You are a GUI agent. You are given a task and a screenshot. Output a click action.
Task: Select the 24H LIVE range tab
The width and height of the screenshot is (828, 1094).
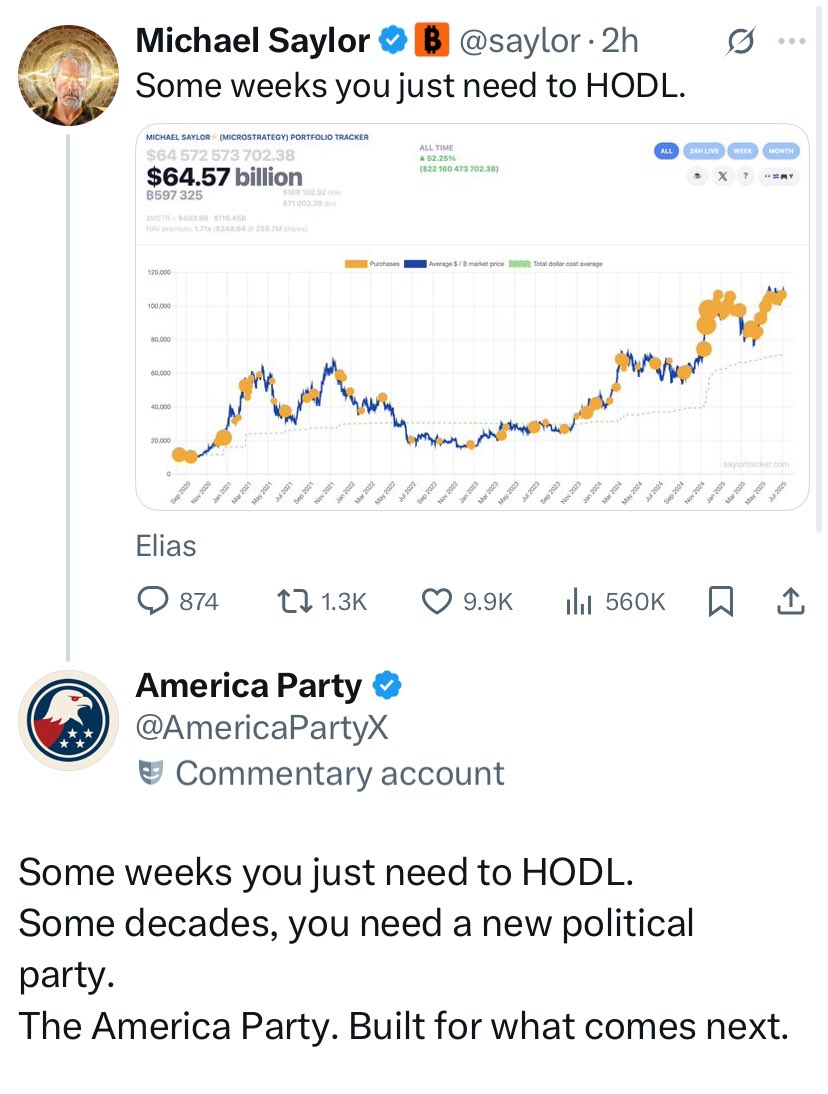point(704,151)
